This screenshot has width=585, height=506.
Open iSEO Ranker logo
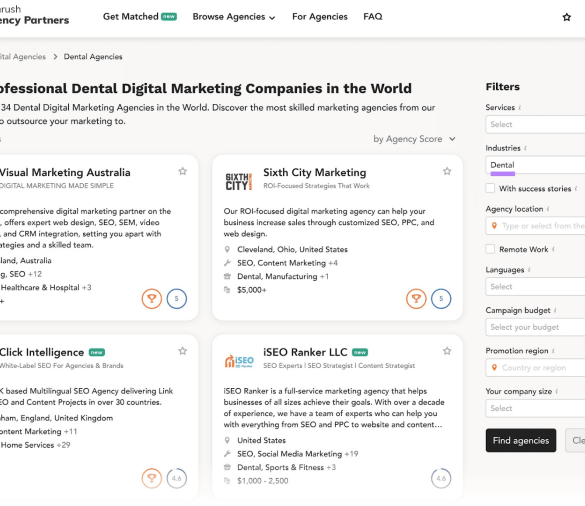tap(239, 361)
